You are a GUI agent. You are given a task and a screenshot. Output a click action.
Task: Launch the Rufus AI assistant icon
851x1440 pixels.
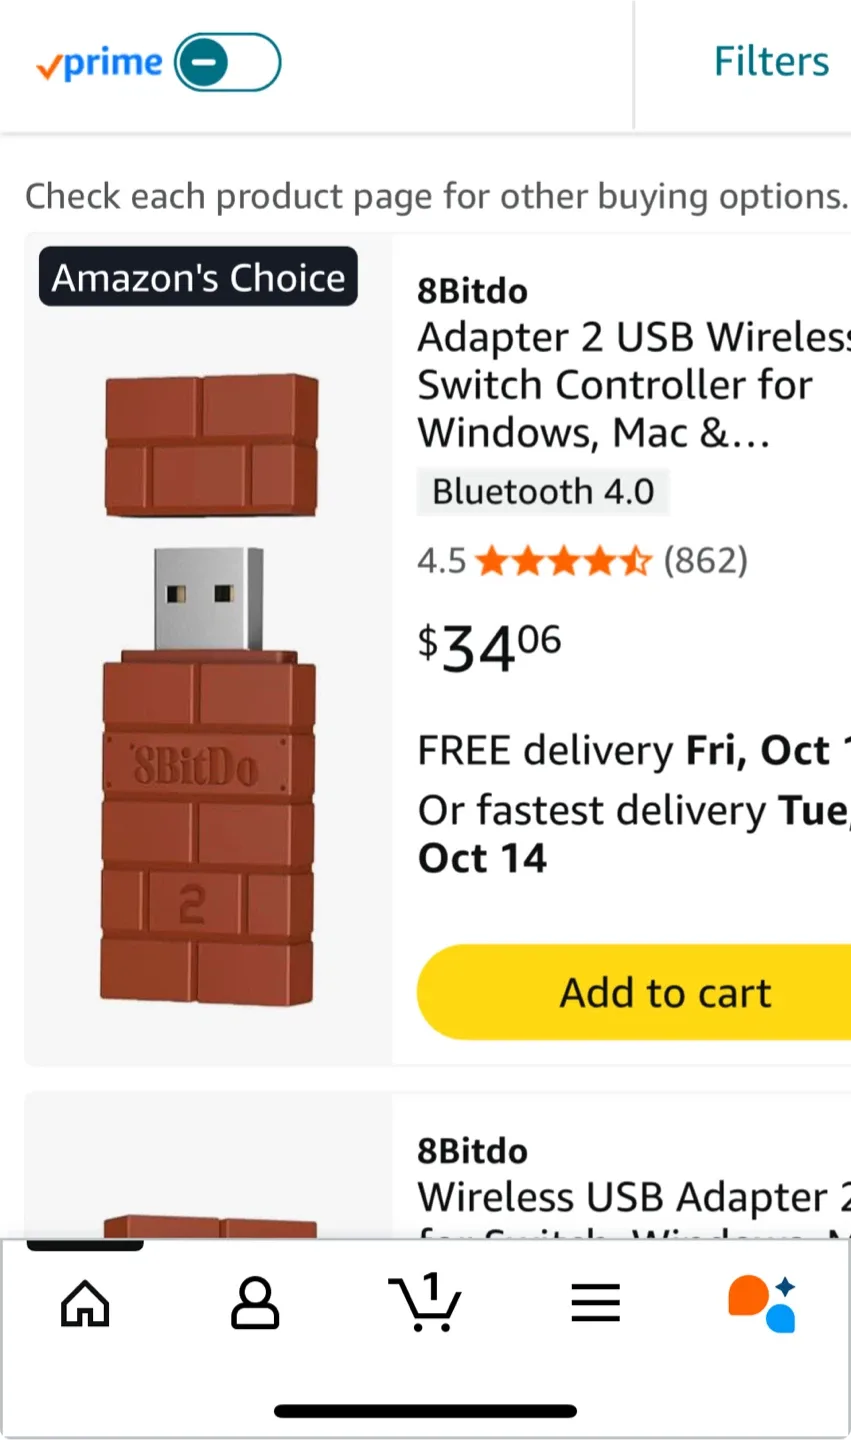[762, 1303]
